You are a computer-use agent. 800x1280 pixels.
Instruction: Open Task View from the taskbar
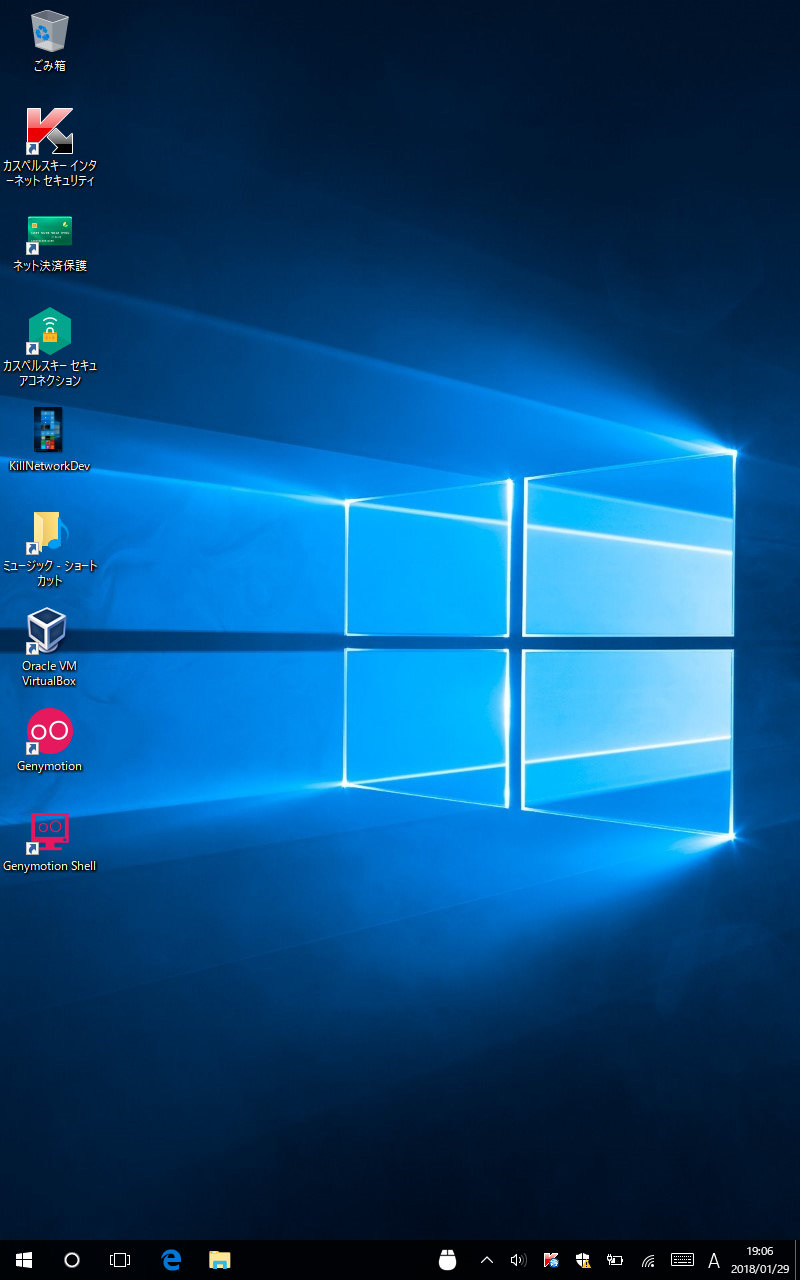pos(120,1260)
